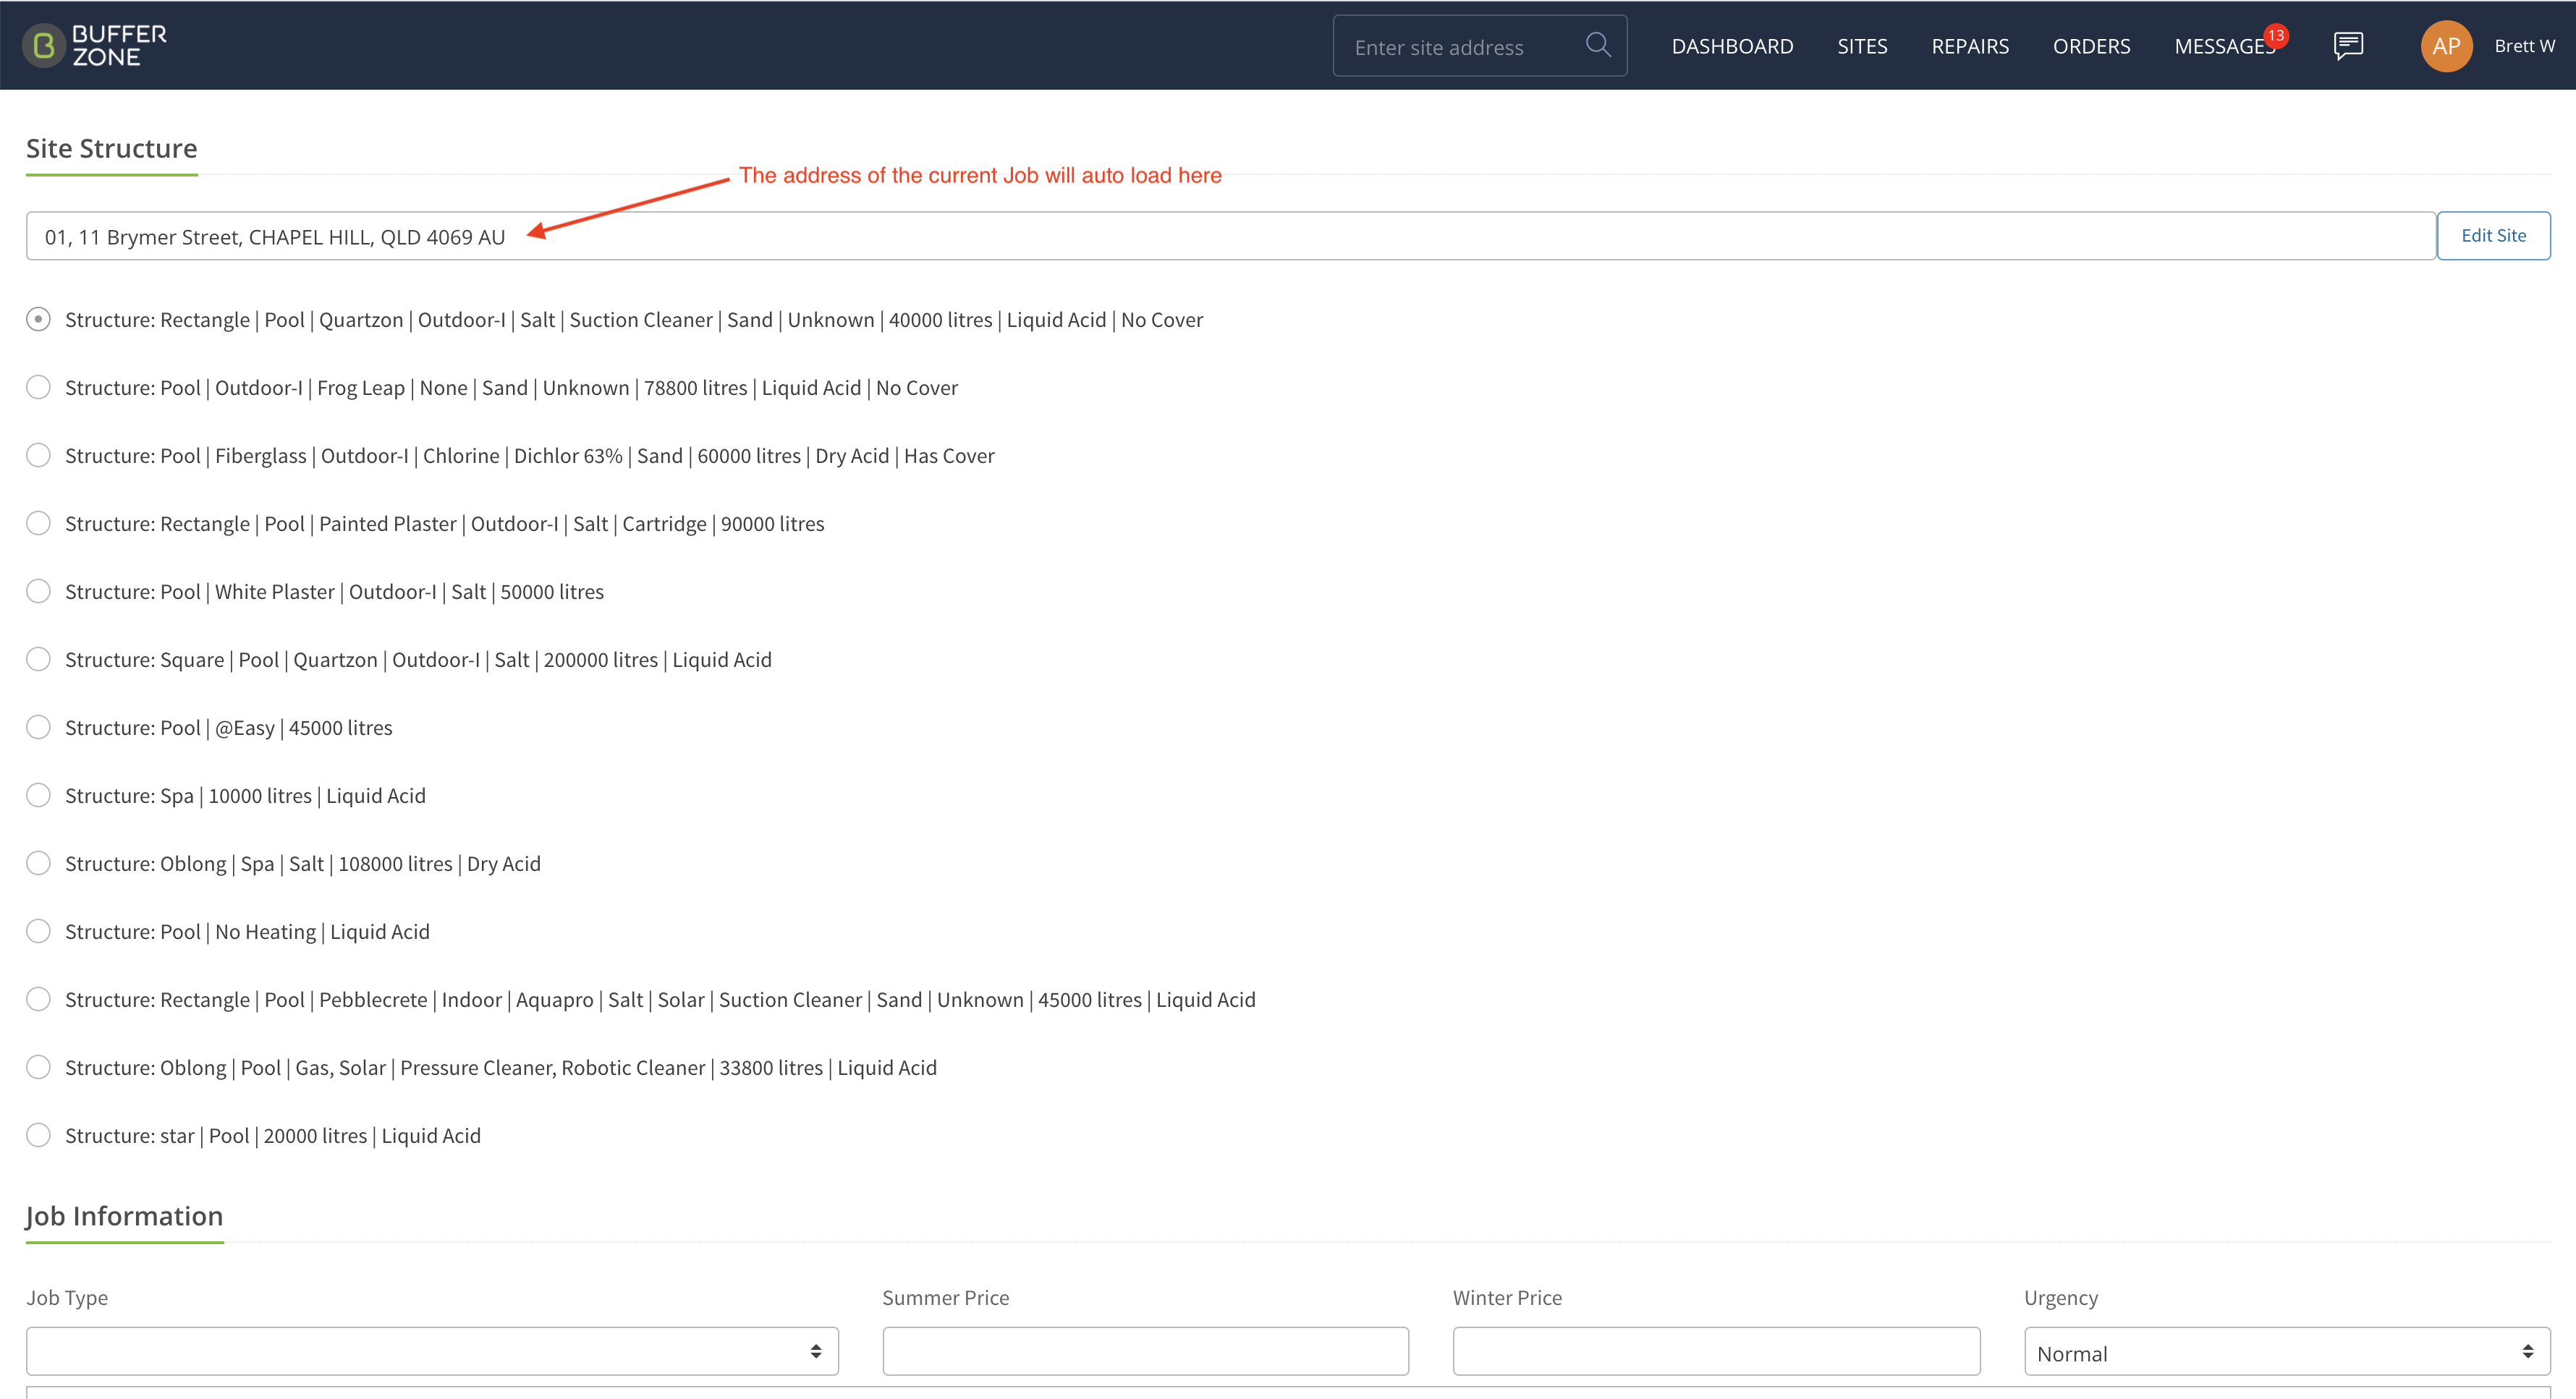Click the red 13 notification badge
Viewport: 2576px width, 1399px height.
(x=2276, y=35)
